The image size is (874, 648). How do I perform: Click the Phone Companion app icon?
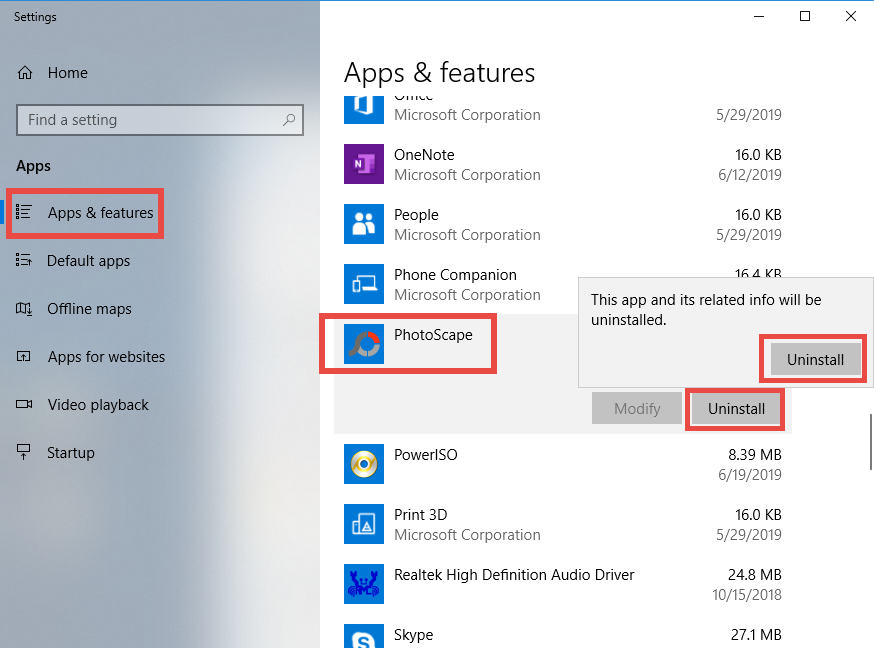364,284
